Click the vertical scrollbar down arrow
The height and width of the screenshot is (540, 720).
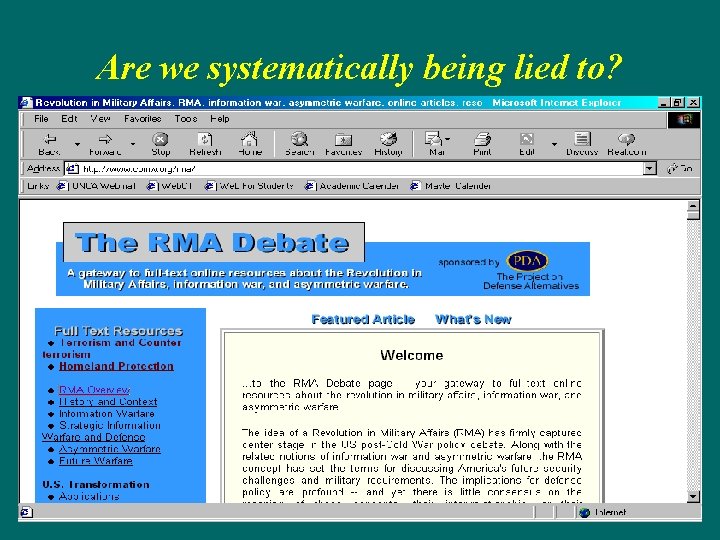tap(693, 496)
